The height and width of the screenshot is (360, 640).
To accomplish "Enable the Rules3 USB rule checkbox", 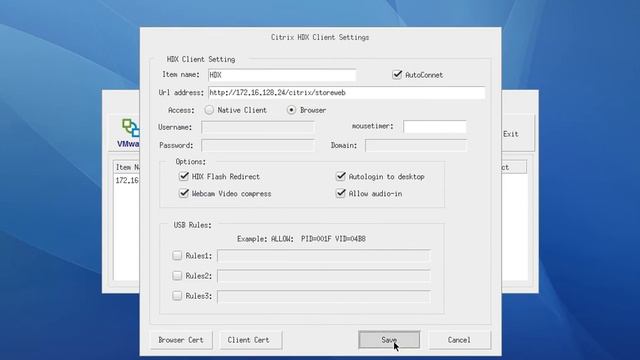I will pyautogui.click(x=177, y=296).
